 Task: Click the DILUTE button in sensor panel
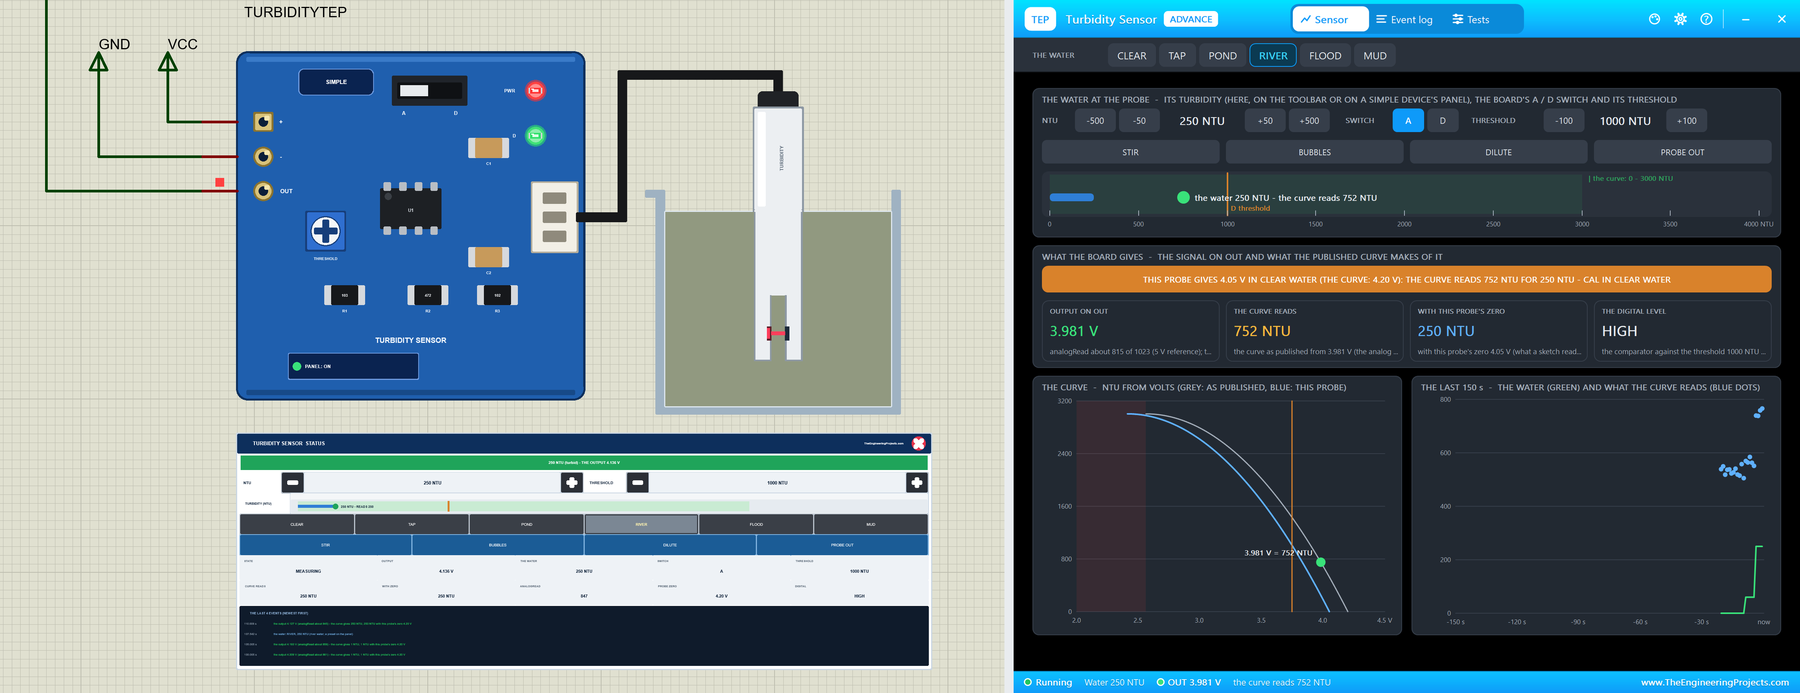pyautogui.click(x=1498, y=152)
